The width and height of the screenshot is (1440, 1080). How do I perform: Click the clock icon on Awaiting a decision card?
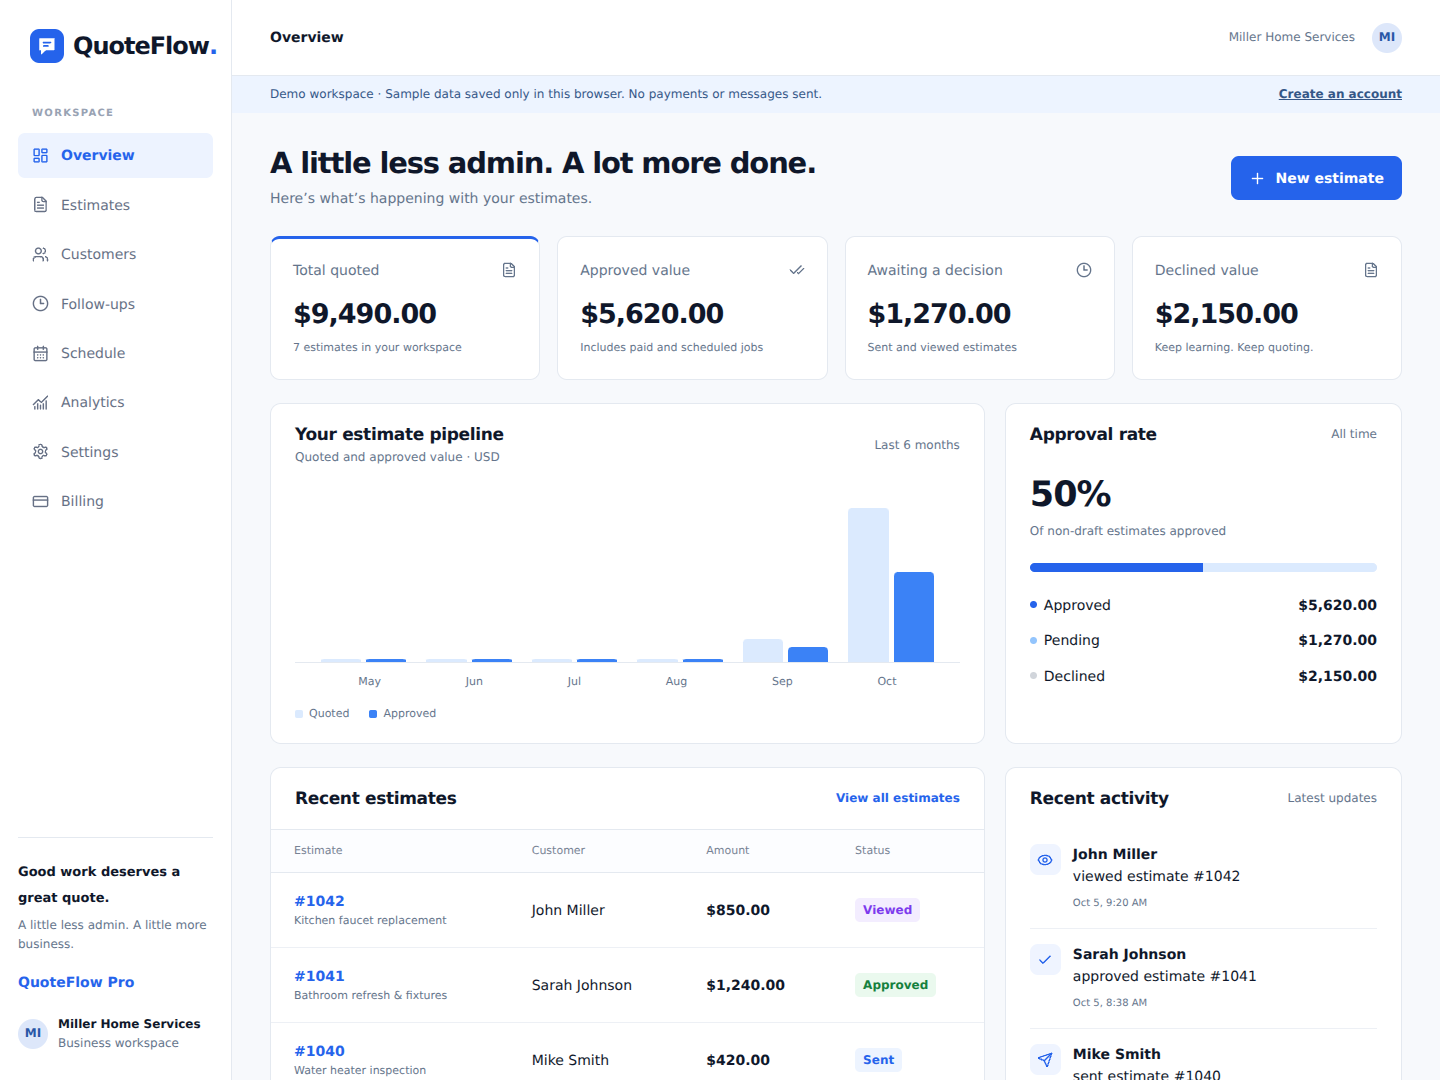(x=1084, y=270)
